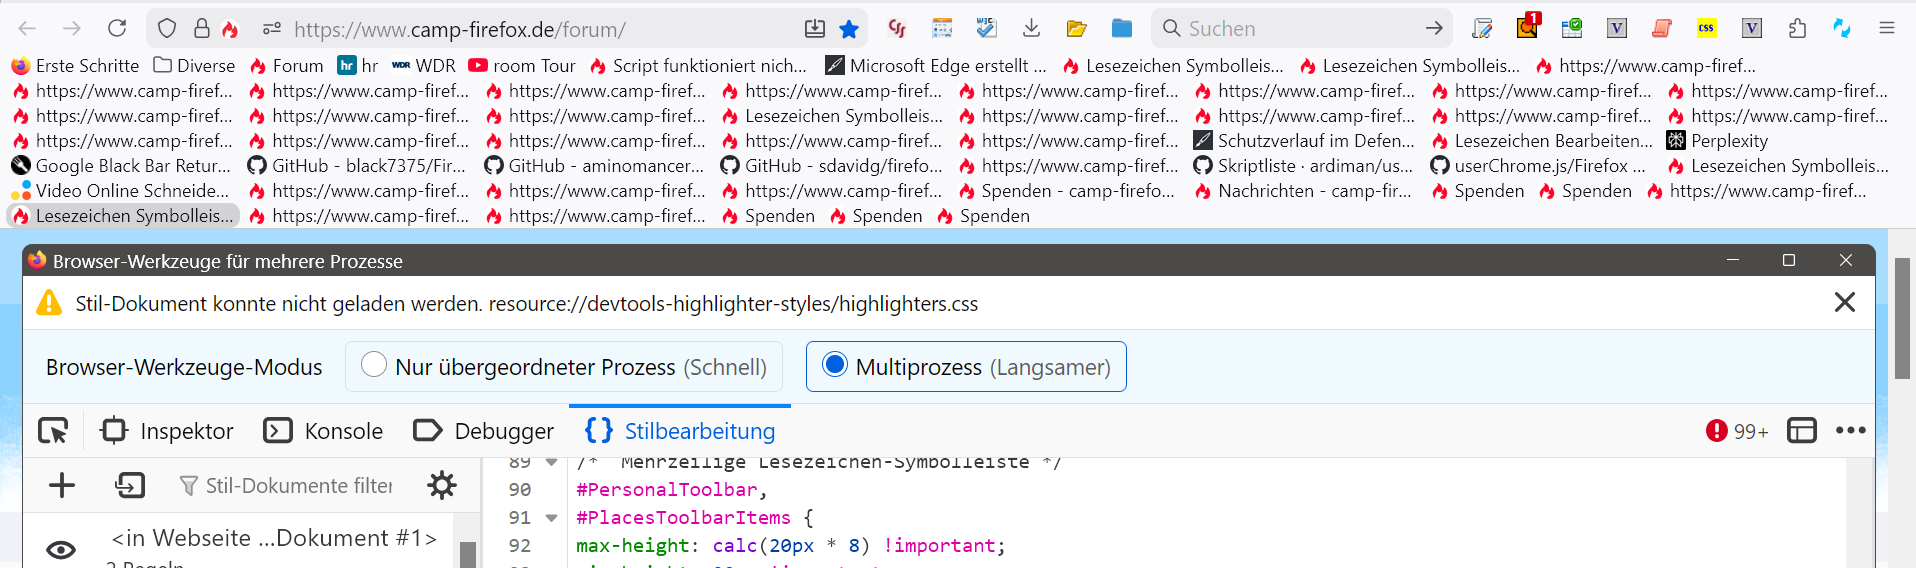Click the Suchen search field
The height and width of the screenshot is (568, 1916).
(1300, 29)
